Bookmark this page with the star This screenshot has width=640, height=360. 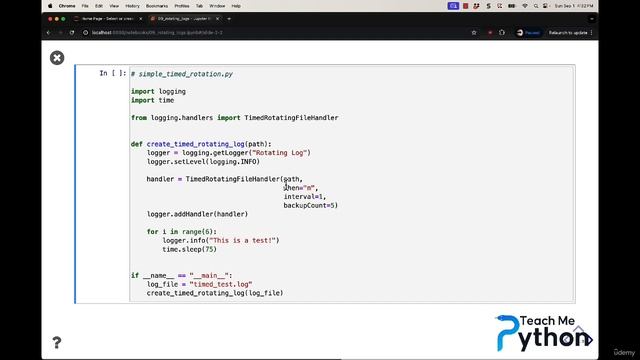point(474,33)
